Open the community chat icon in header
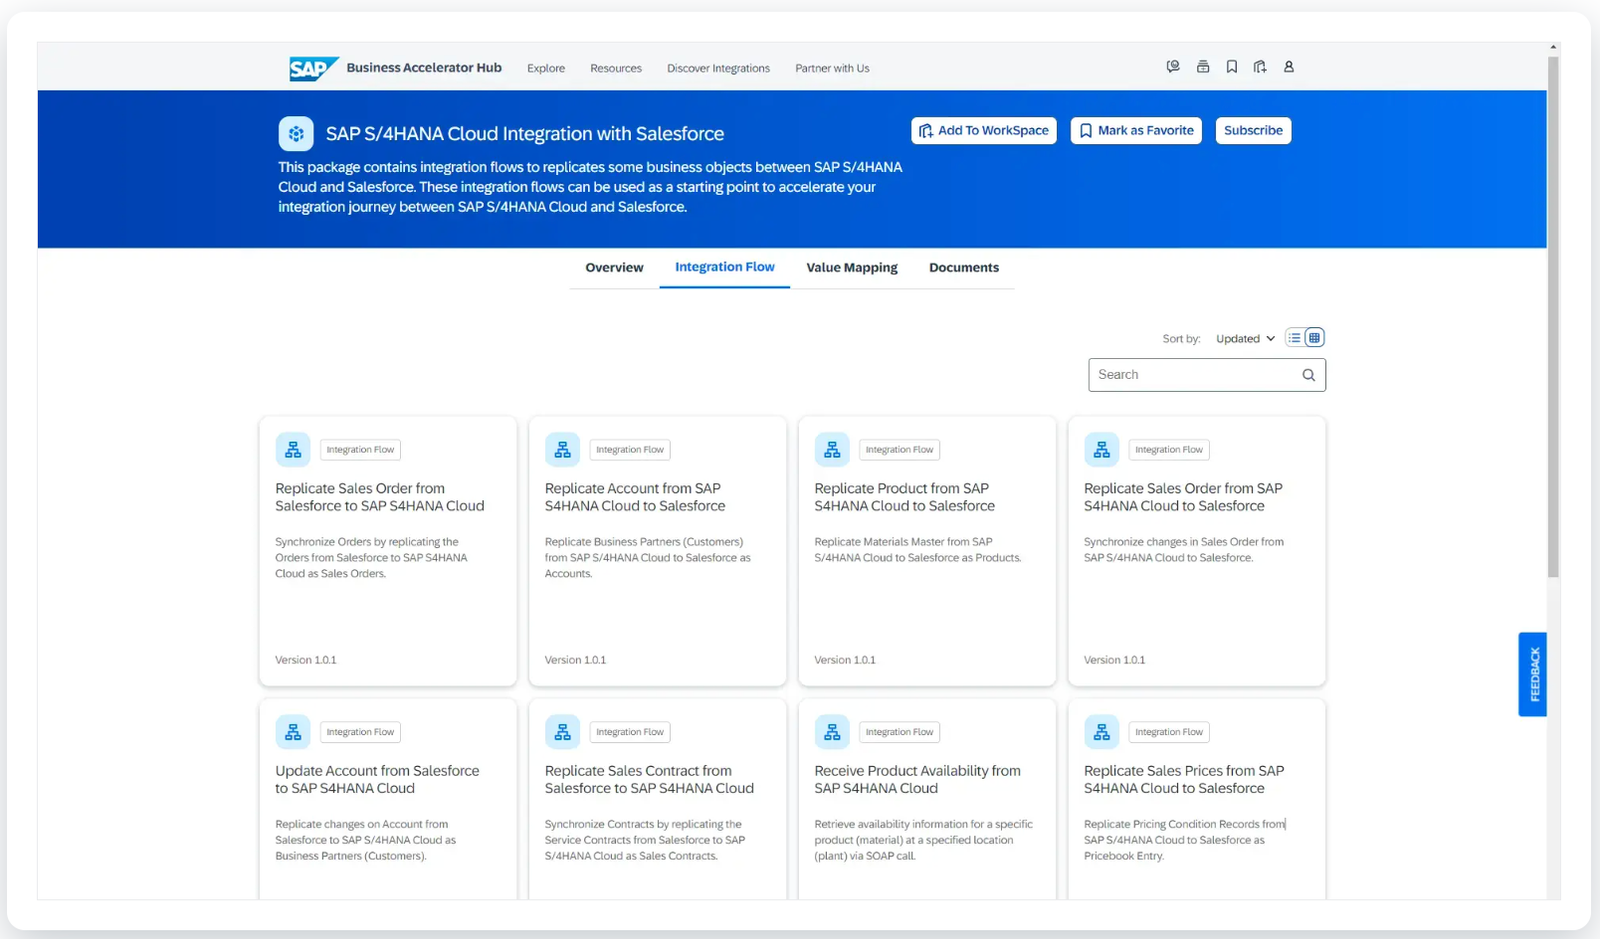The image size is (1600, 939). coord(1173,67)
